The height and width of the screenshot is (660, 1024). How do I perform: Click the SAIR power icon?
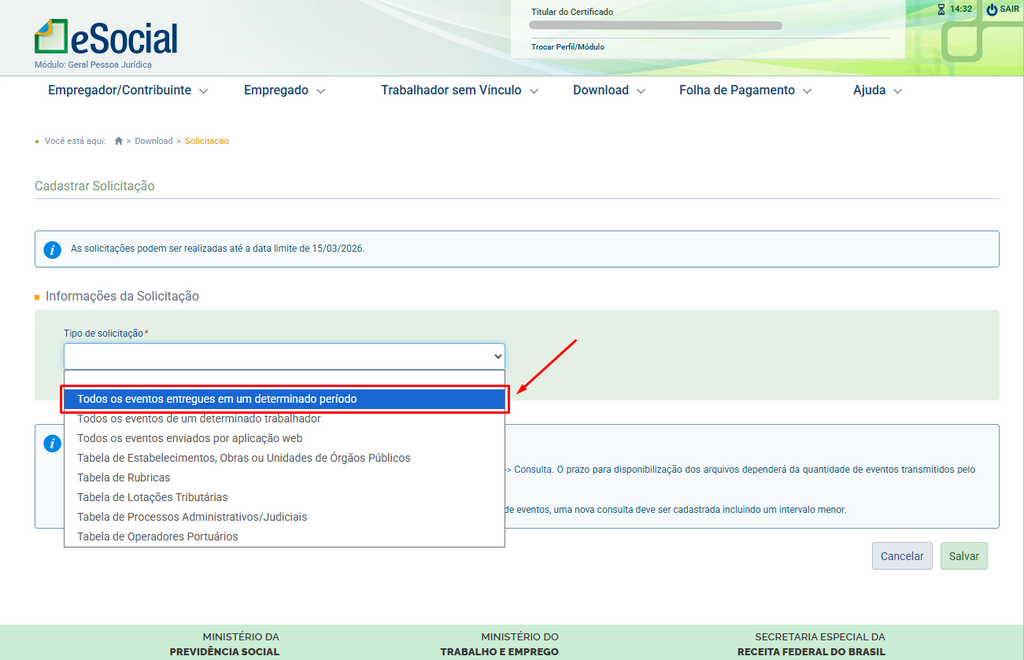(991, 9)
